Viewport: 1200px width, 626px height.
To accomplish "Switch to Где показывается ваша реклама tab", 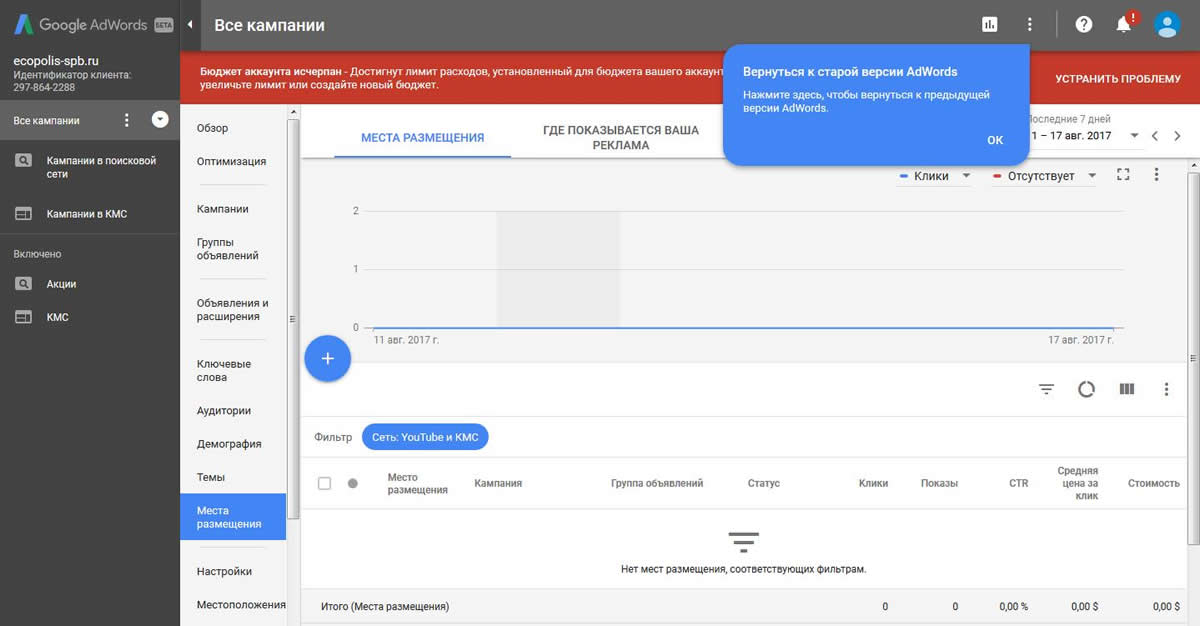I will click(621, 138).
